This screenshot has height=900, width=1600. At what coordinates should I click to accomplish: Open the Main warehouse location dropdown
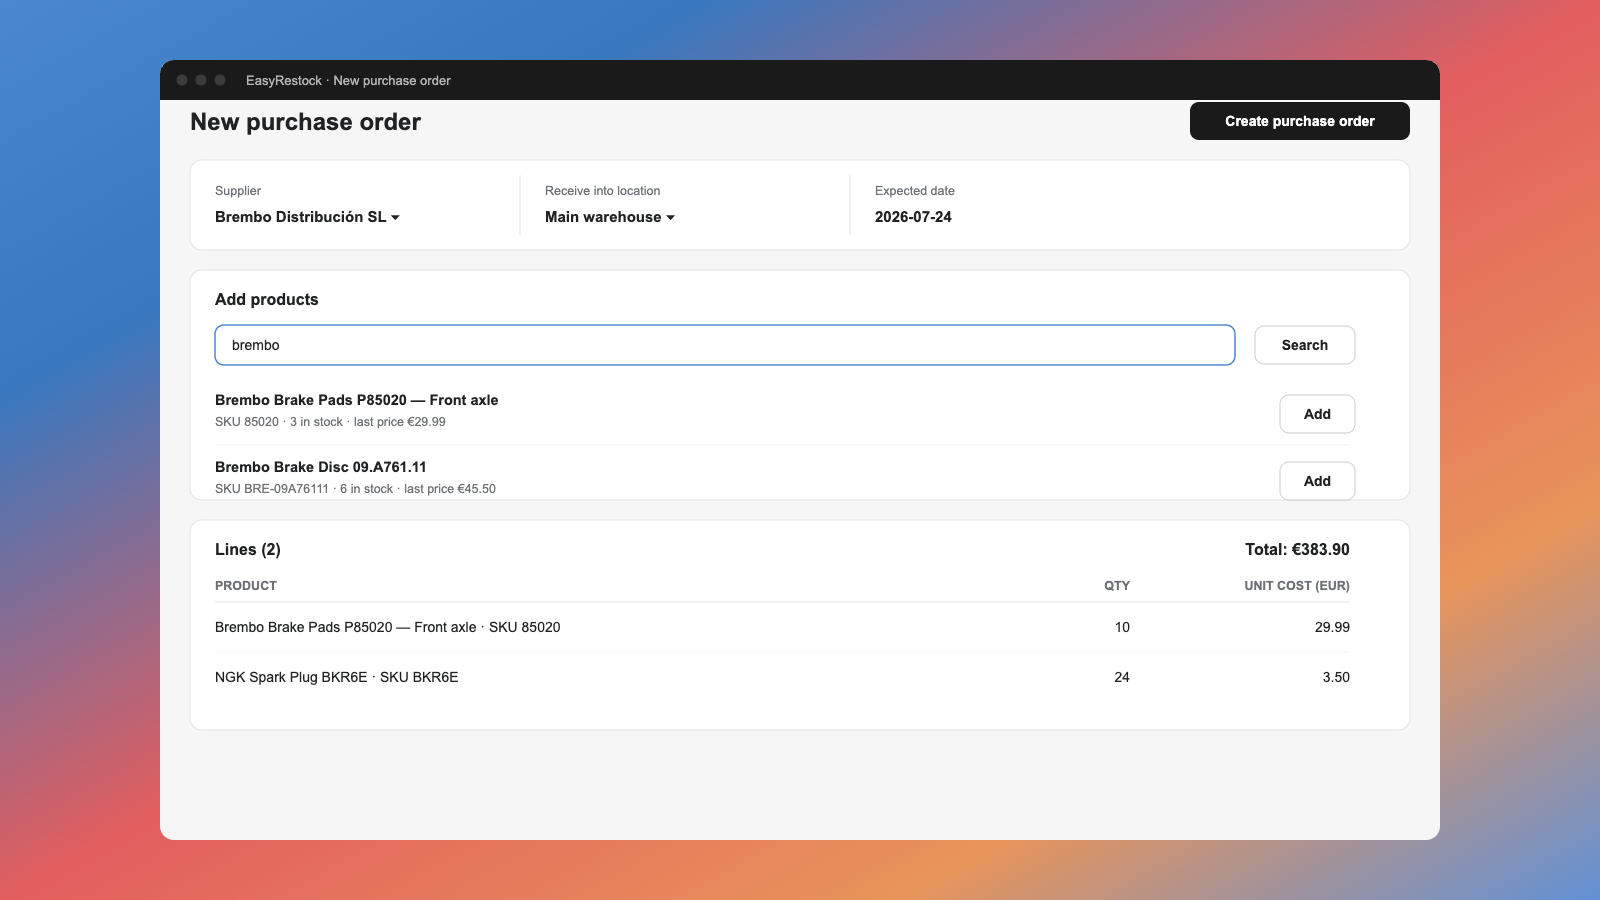click(x=609, y=217)
